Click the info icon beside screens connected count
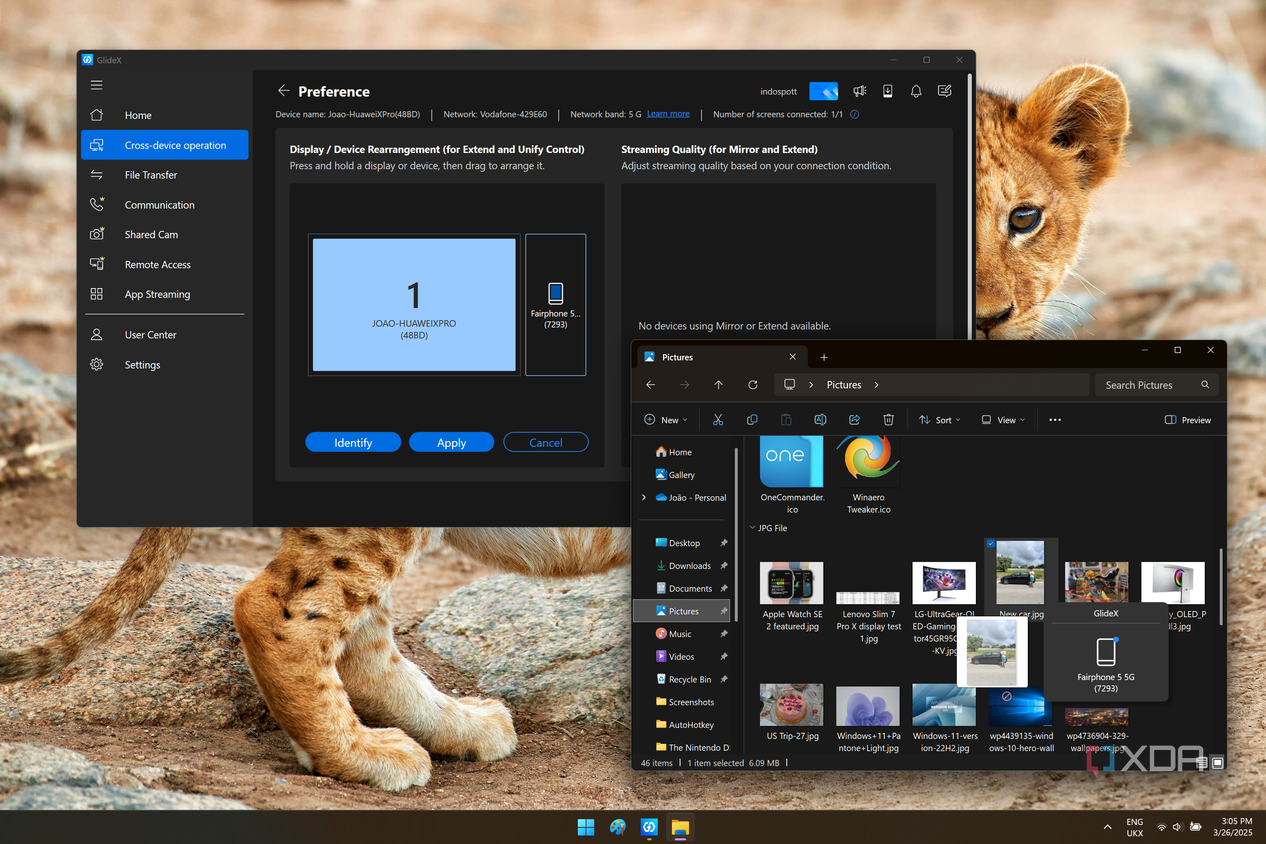Image resolution: width=1266 pixels, height=844 pixels. [854, 114]
